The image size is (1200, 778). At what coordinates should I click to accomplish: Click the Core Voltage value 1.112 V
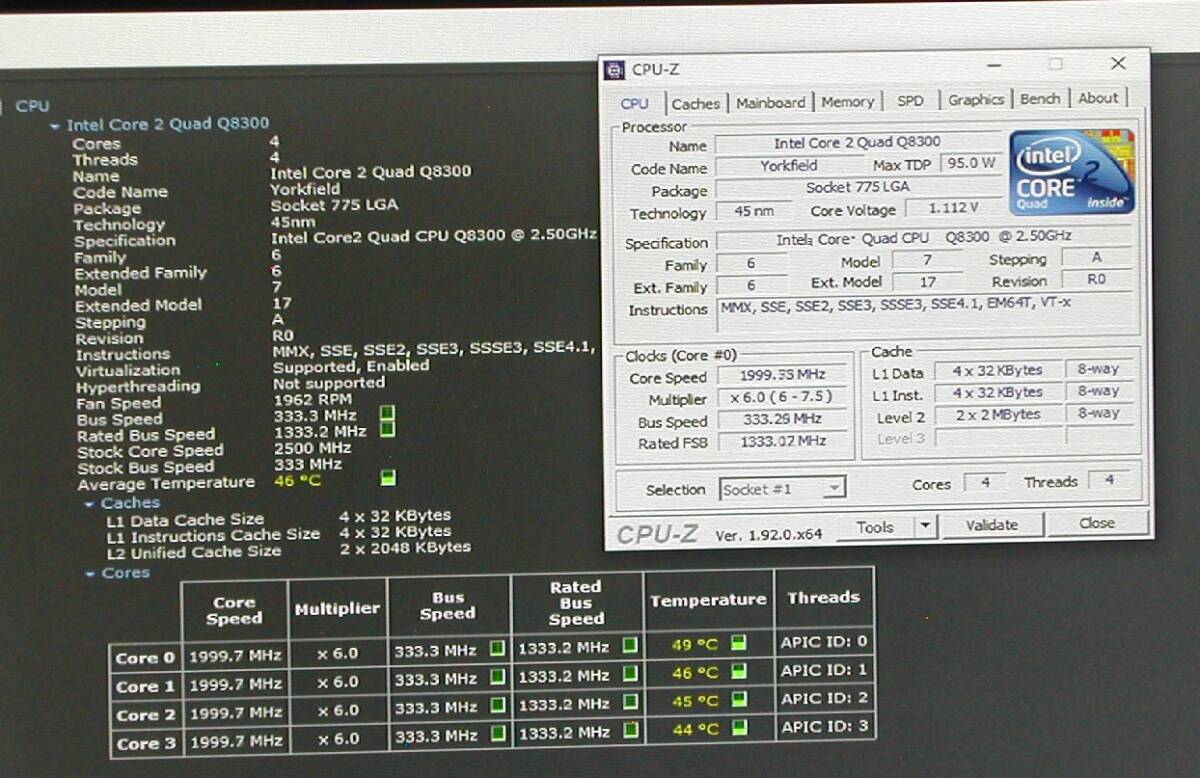[953, 208]
